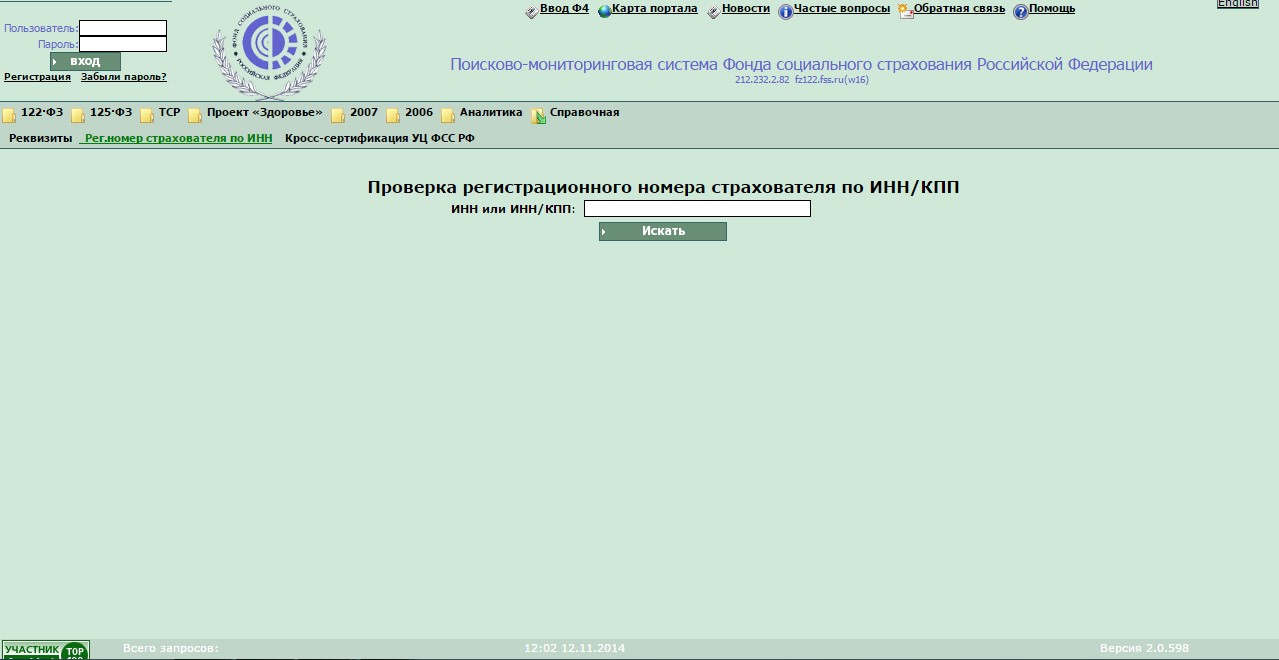Screen dimensions: 1279x660
Task: Click the Забыли пароль? link
Action: (x=124, y=77)
